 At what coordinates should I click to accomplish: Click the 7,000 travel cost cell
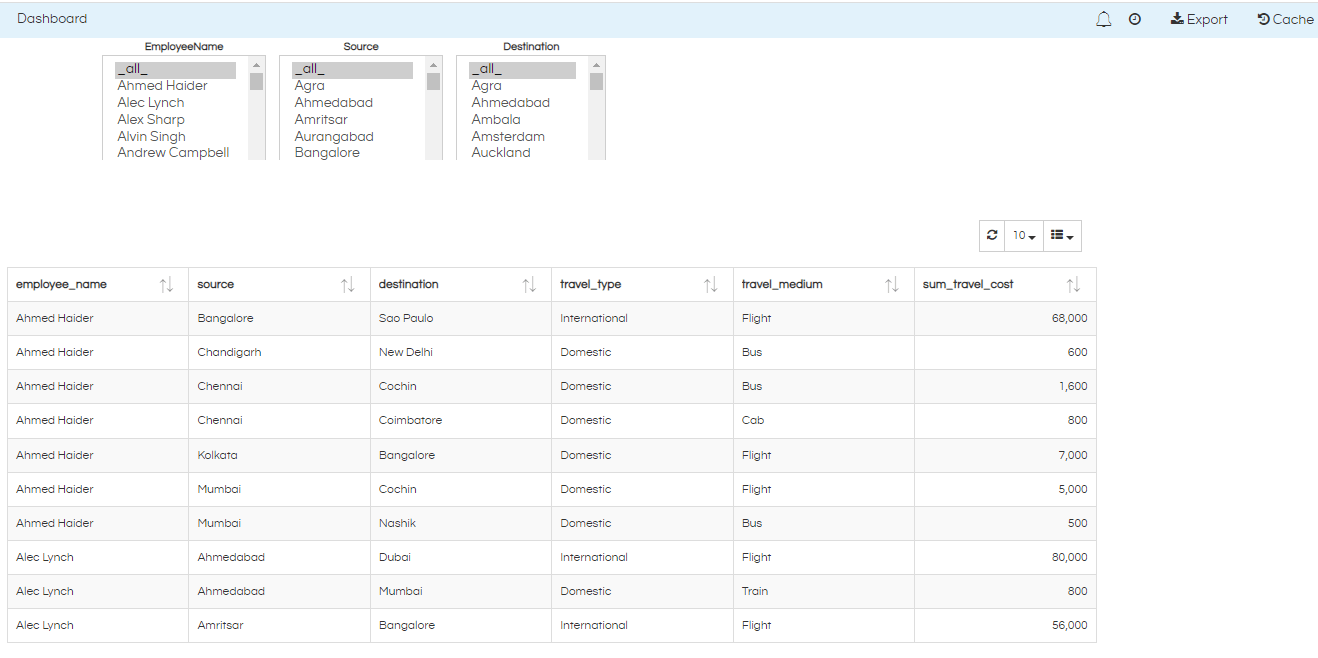(x=1005, y=455)
